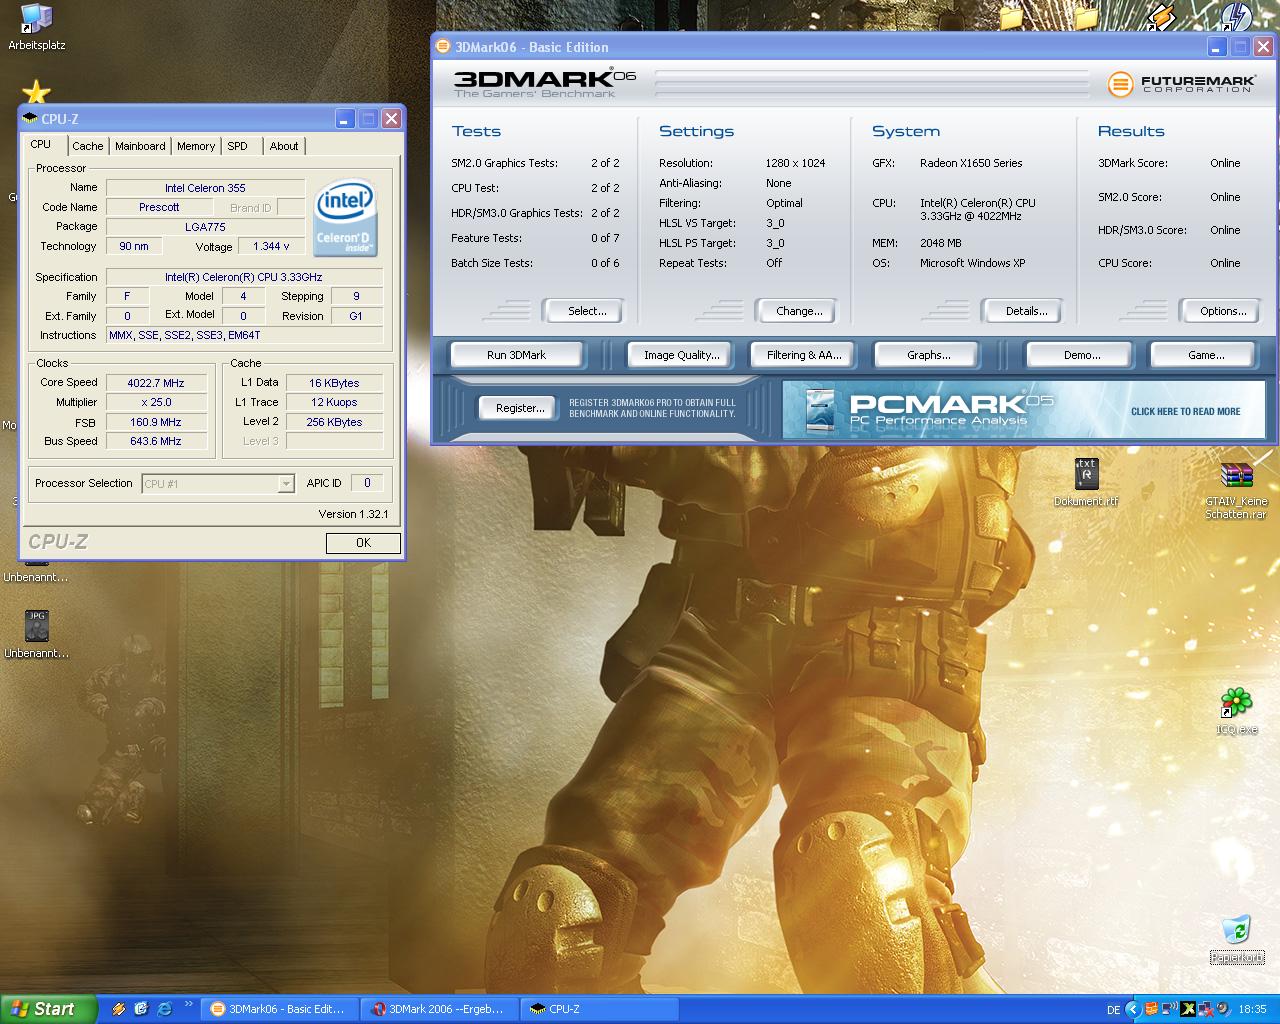Click OK in the CPU-Z window
This screenshot has height=1024, width=1280.
(x=363, y=543)
